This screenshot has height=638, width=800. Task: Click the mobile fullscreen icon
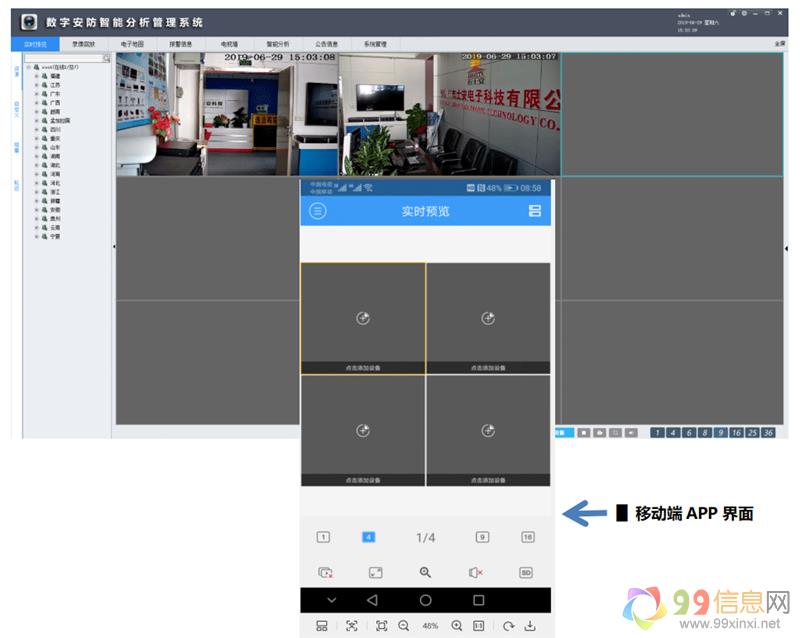click(375, 572)
